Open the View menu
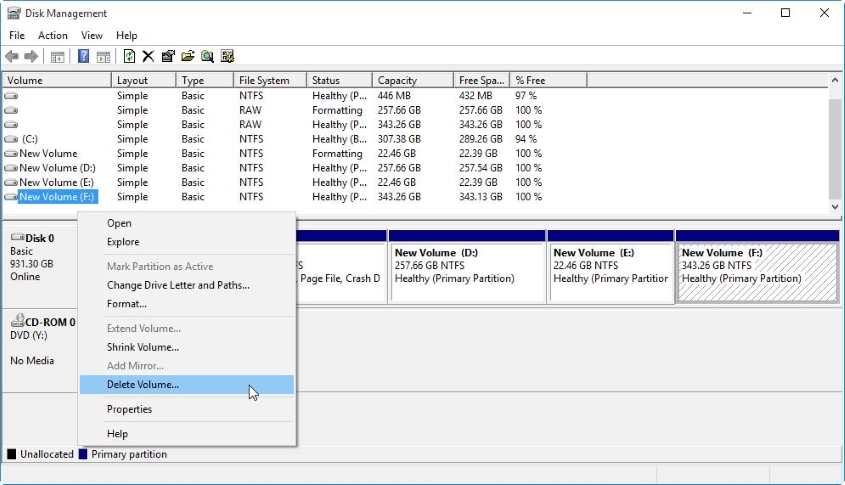This screenshot has width=845, height=485. [x=92, y=36]
